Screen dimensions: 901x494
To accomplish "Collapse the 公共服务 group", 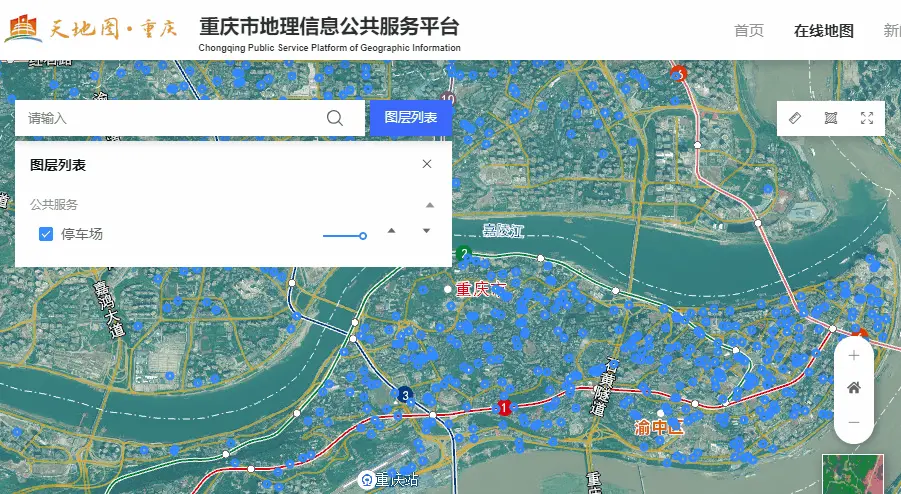I will tap(429, 205).
